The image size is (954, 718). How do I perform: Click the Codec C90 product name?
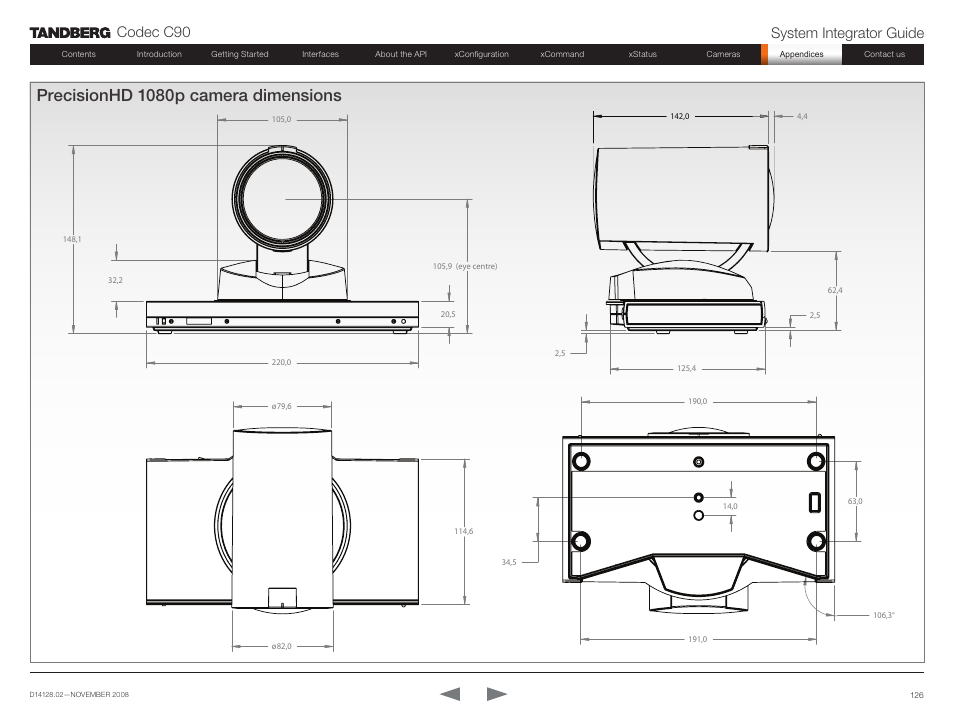[x=153, y=32]
